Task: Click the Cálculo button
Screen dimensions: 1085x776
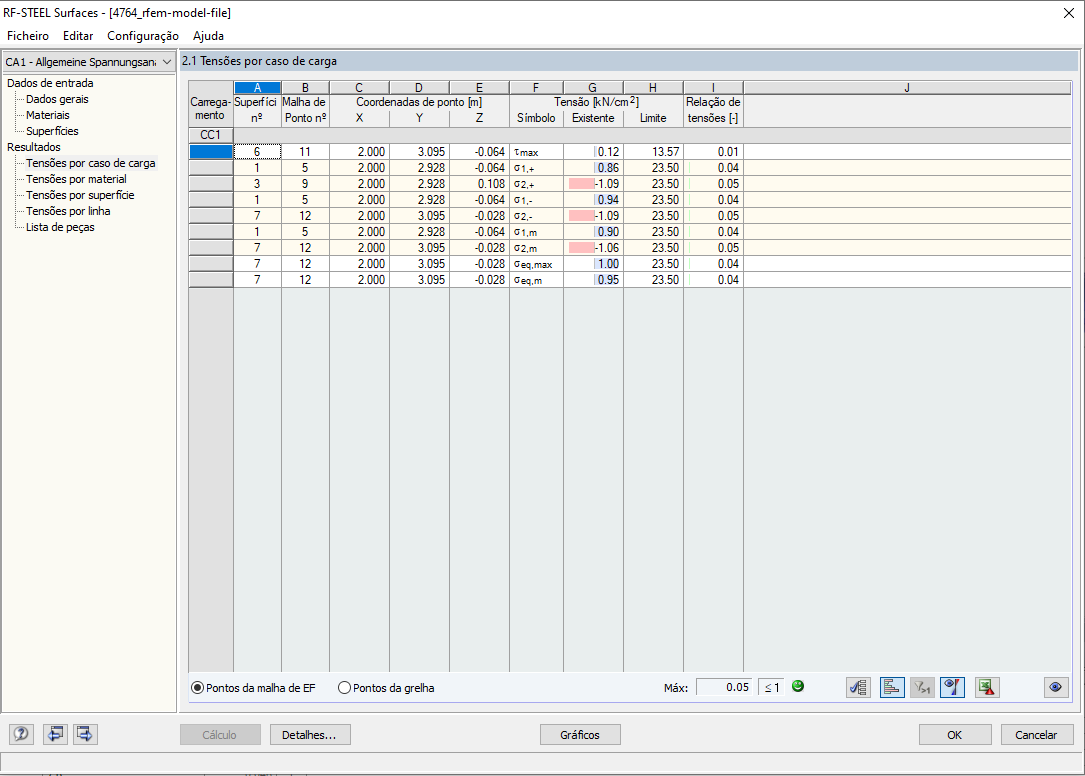Action: click(x=219, y=735)
